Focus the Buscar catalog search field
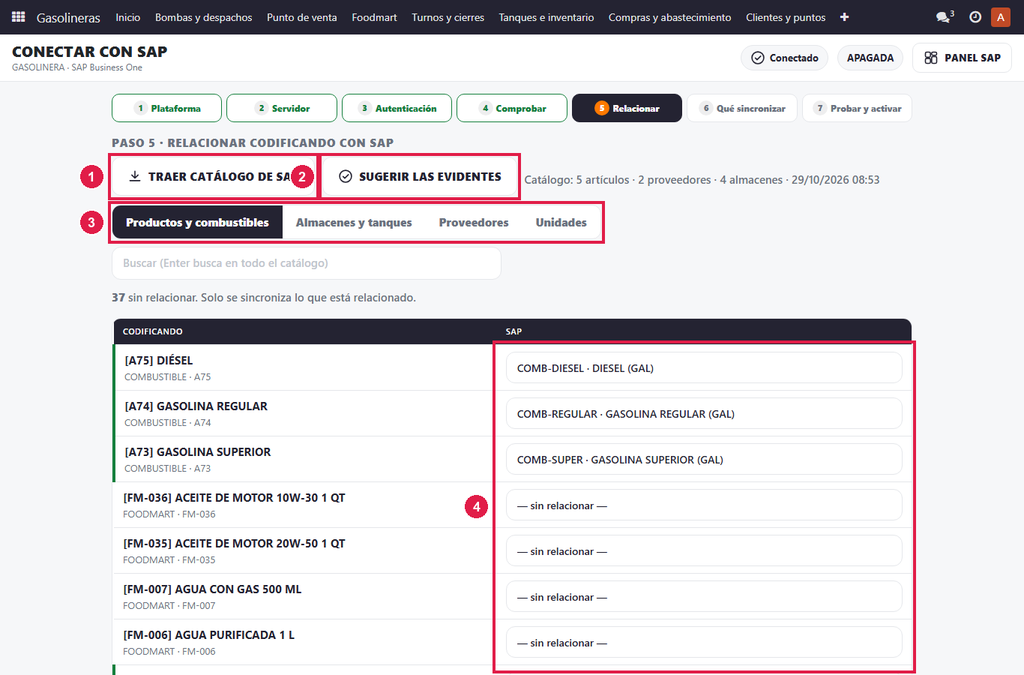 click(306, 263)
